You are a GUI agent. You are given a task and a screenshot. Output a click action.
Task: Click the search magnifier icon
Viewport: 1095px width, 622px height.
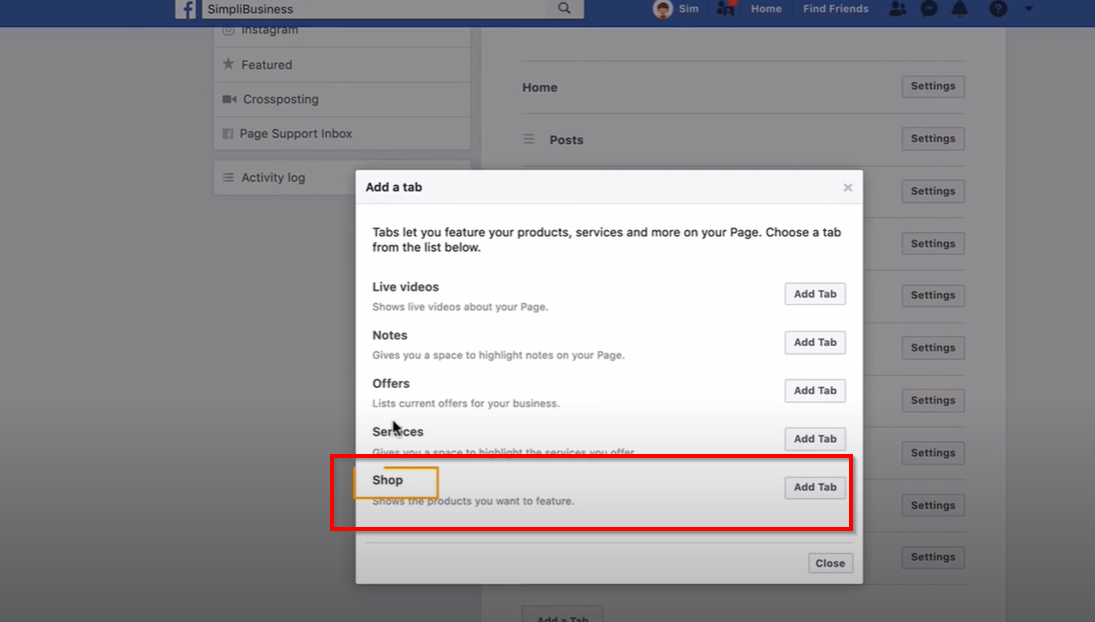click(x=565, y=8)
